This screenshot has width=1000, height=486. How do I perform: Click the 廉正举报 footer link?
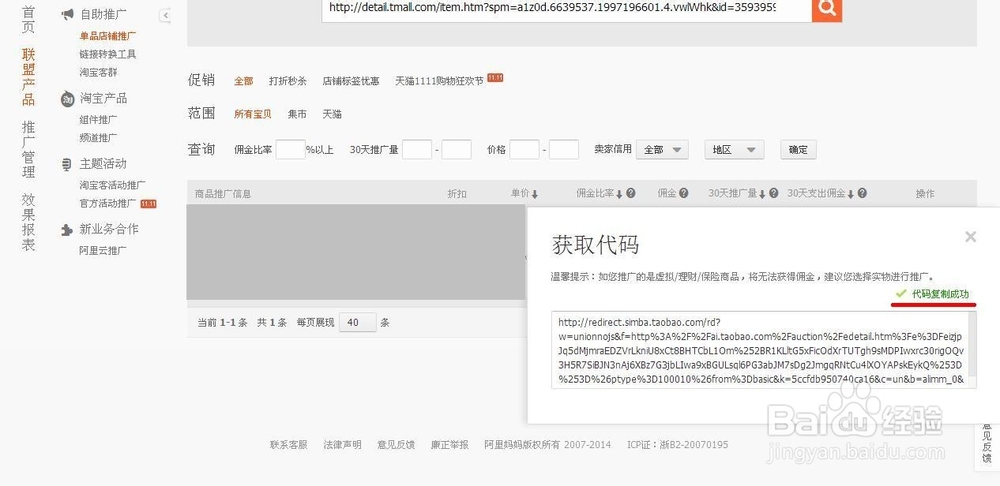tap(449, 445)
